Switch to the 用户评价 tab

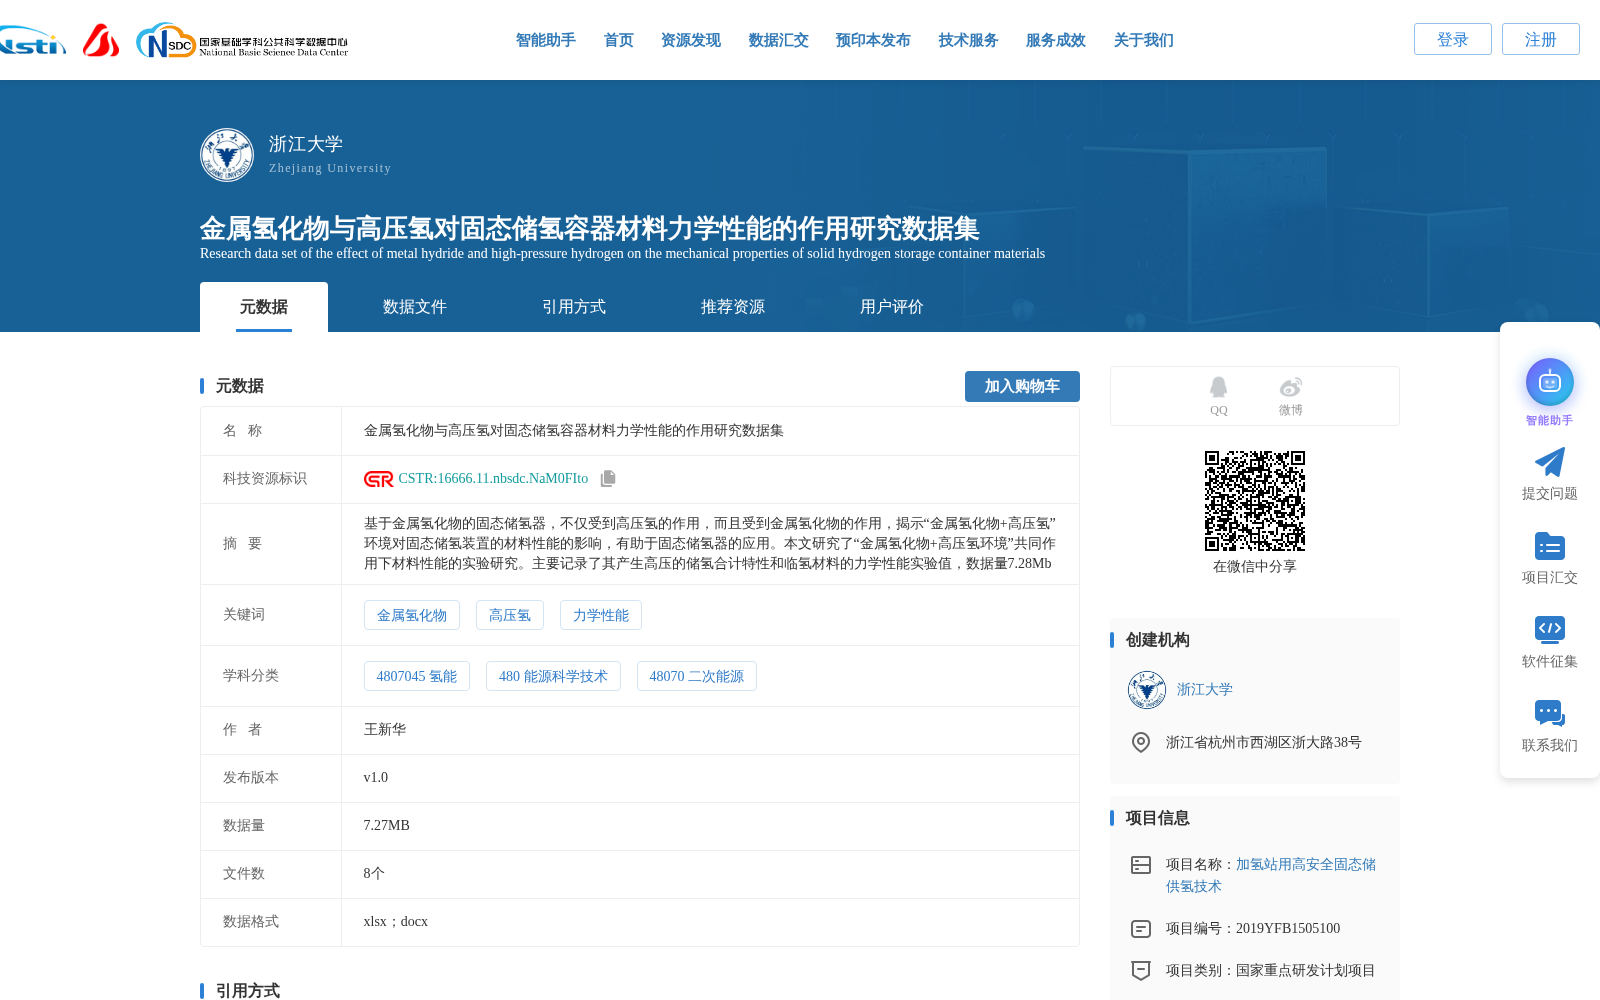pos(892,307)
